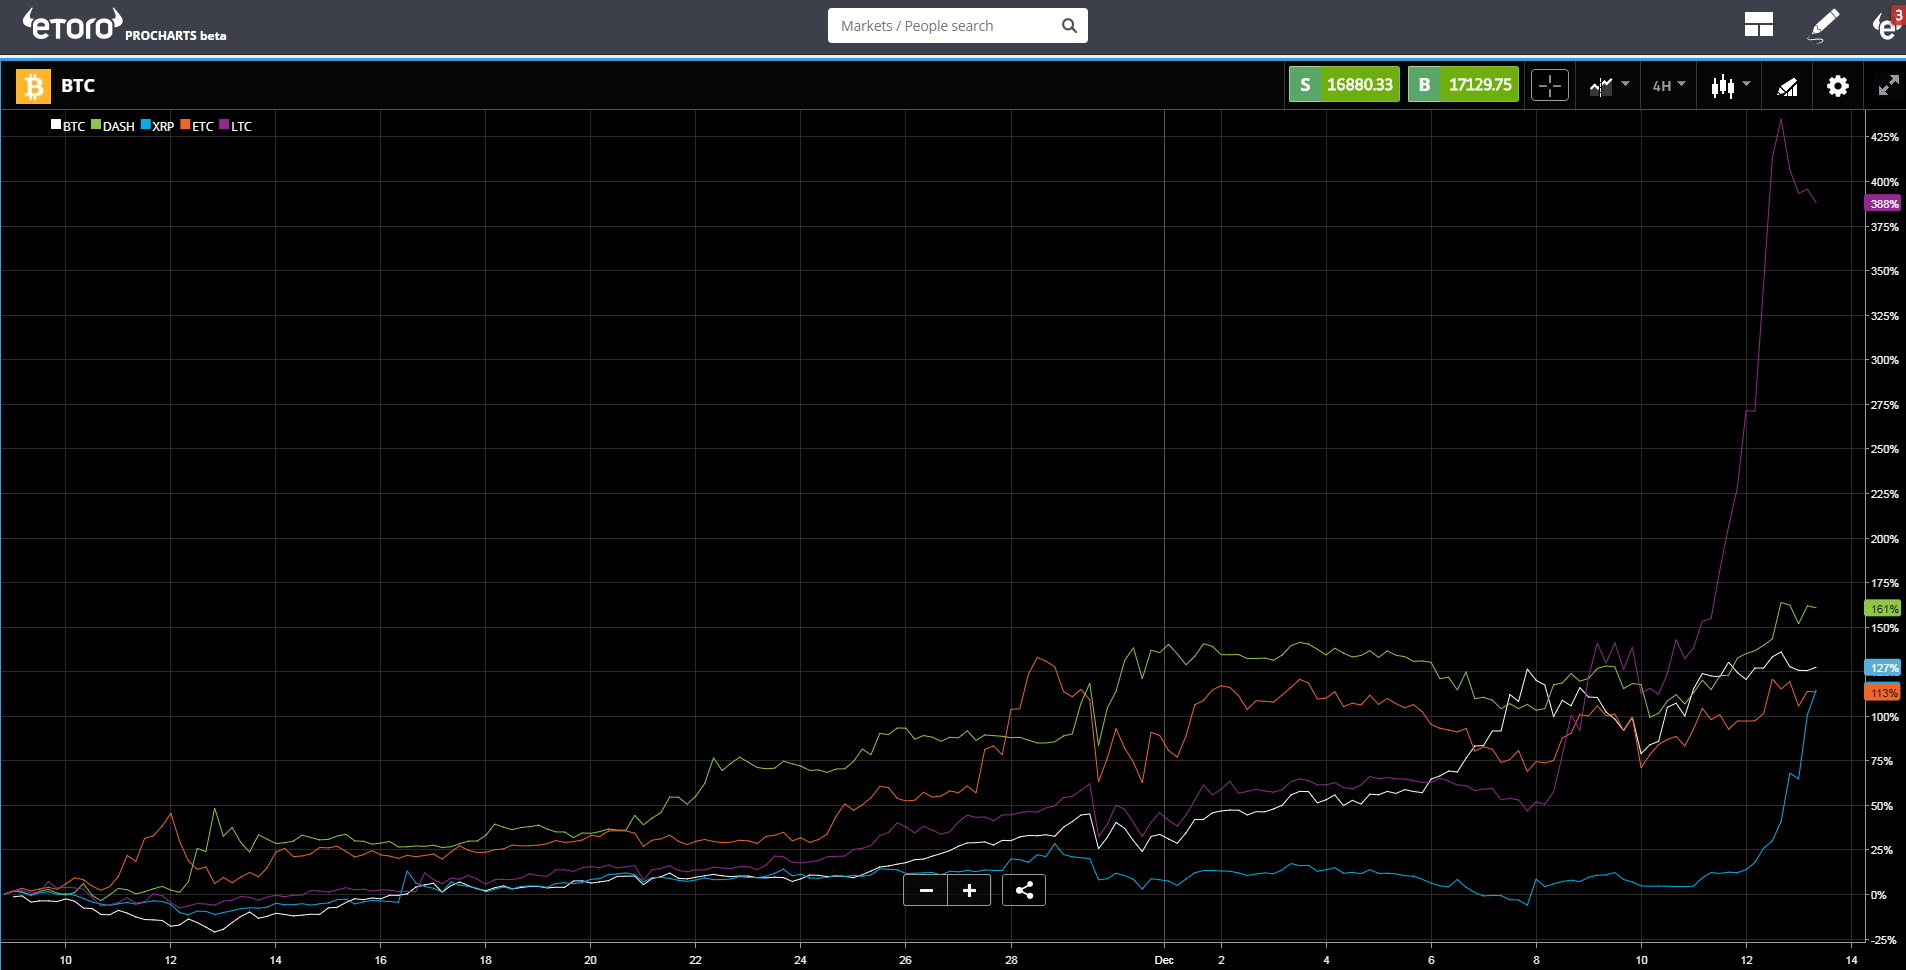The height and width of the screenshot is (970, 1906).
Task: Click the ETC legend label
Action: tap(203, 126)
